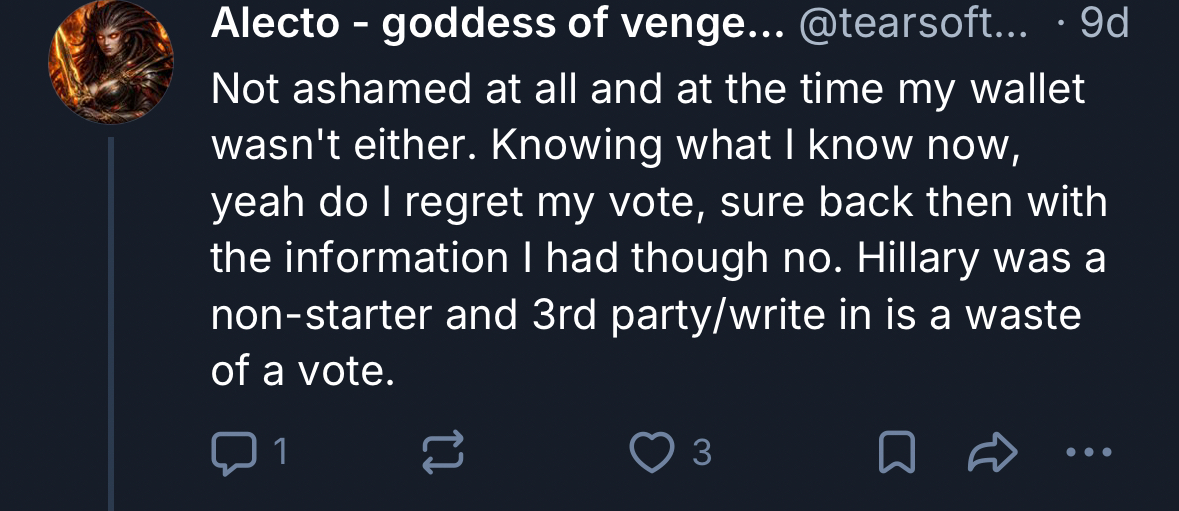Viewport: 1179px width, 511px height.
Task: Click the @tearsoft... handle
Action: (x=911, y=25)
